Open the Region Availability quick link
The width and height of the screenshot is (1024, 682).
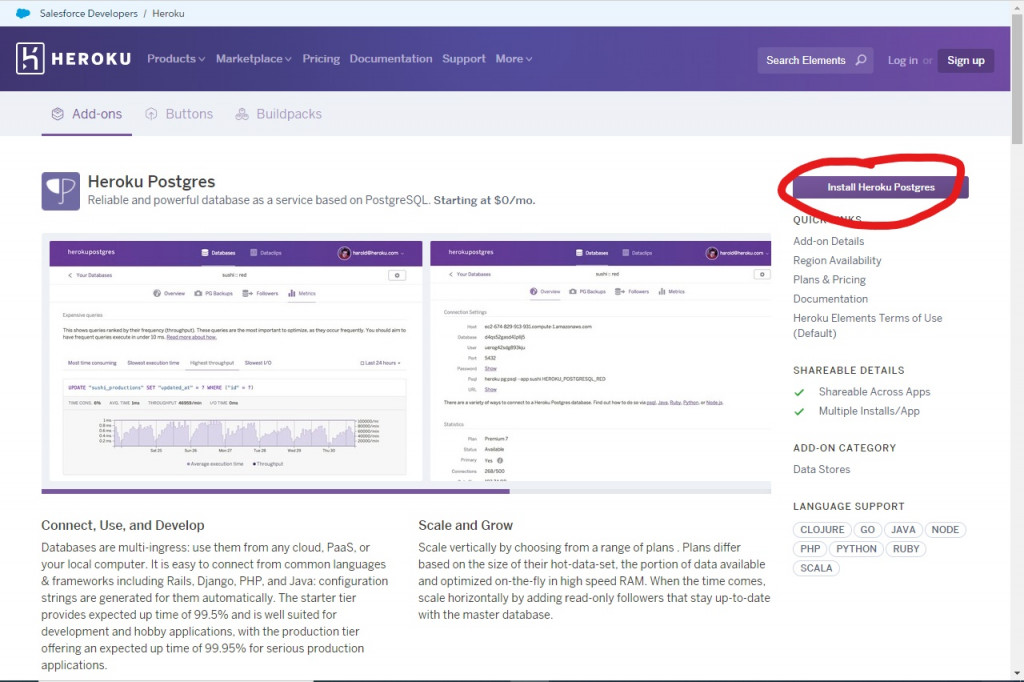coord(837,260)
